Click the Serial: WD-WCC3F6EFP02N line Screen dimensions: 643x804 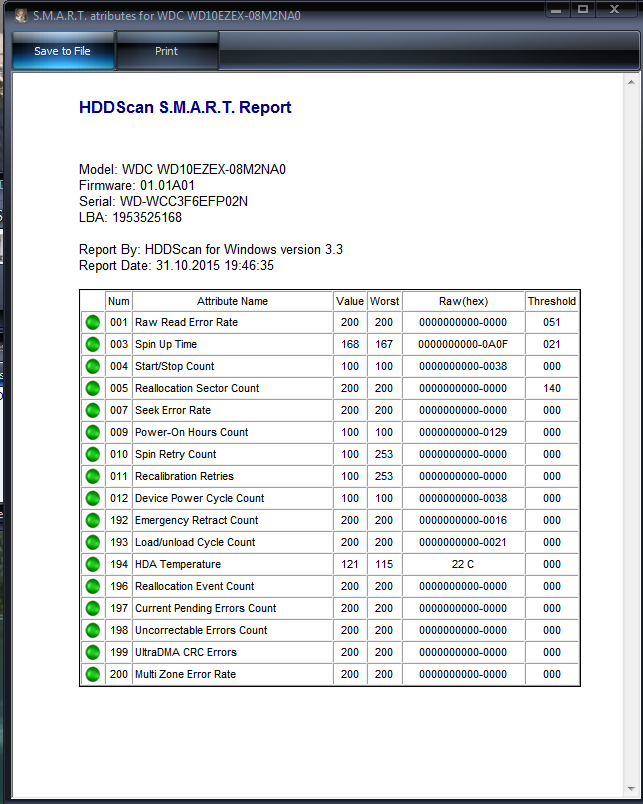click(x=164, y=202)
